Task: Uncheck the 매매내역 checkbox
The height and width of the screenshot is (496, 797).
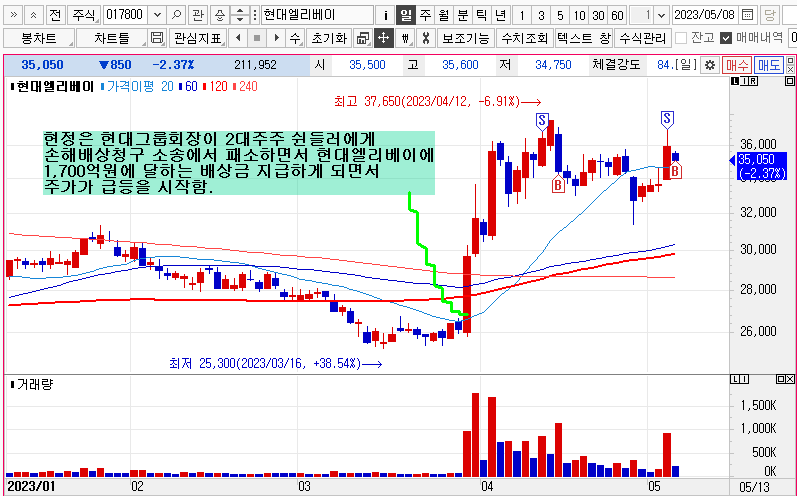Action: [x=726, y=38]
